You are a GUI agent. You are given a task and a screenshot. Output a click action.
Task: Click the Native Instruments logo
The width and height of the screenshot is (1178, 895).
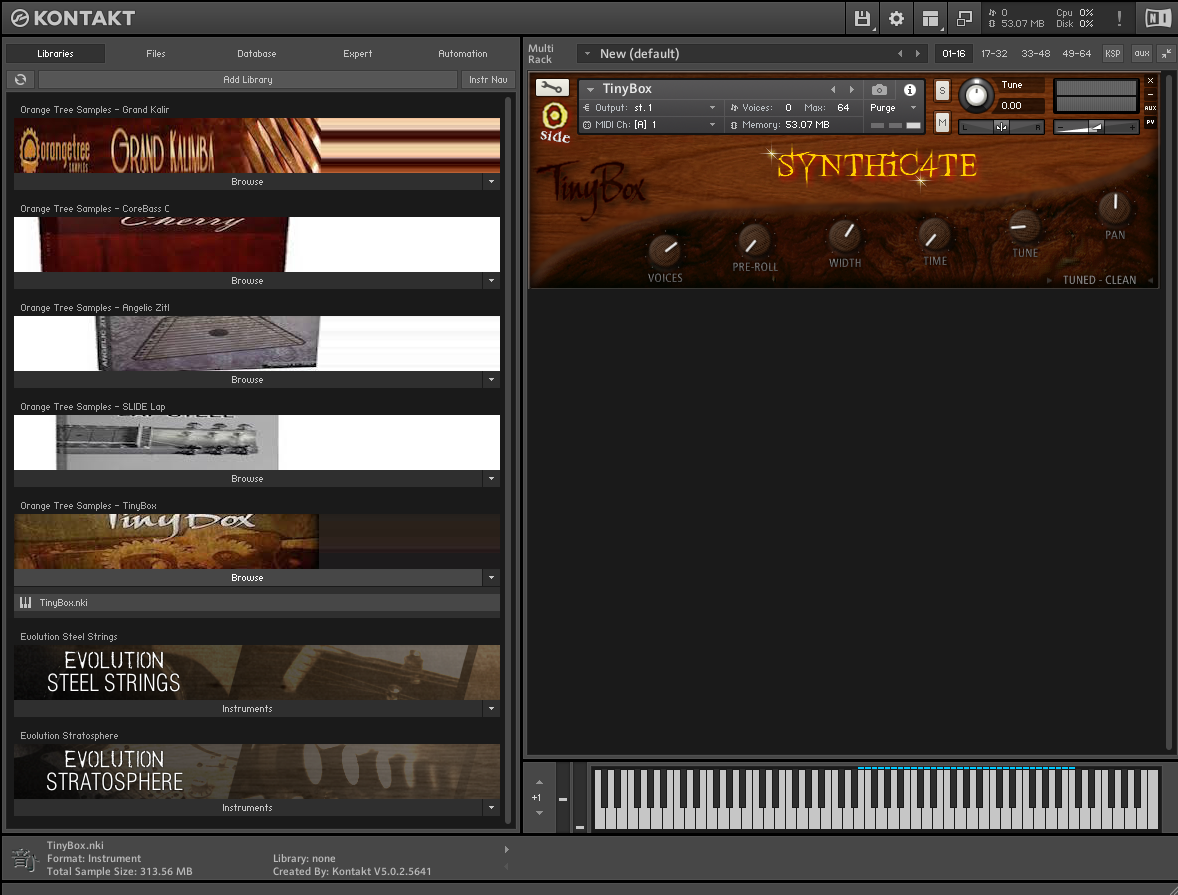(1158, 18)
